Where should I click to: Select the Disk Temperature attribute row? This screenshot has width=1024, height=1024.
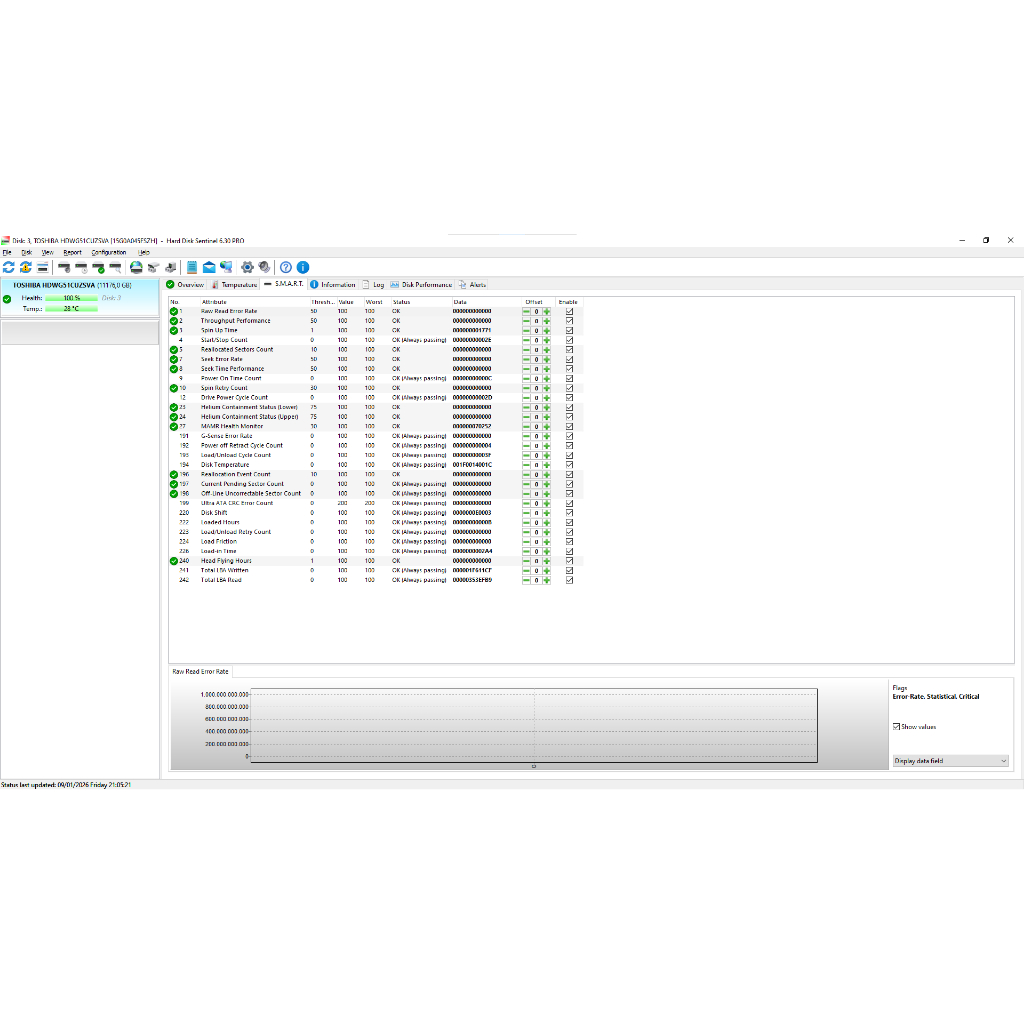pos(225,465)
